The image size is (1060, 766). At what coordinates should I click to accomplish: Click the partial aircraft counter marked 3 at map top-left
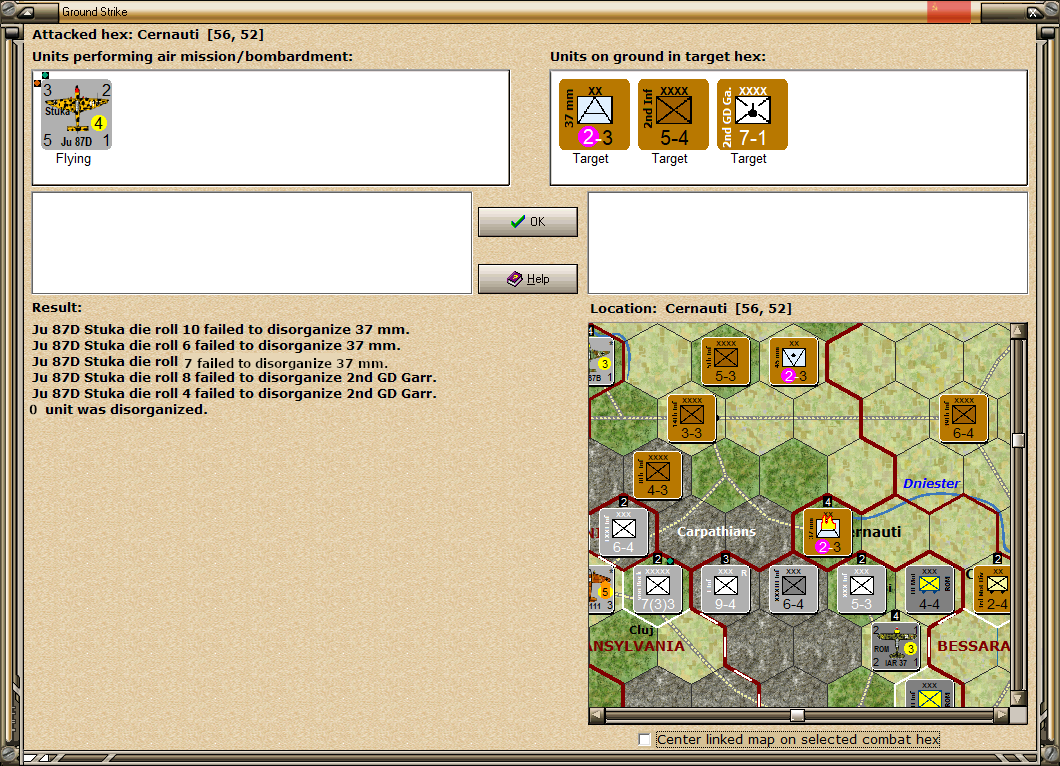click(x=601, y=361)
